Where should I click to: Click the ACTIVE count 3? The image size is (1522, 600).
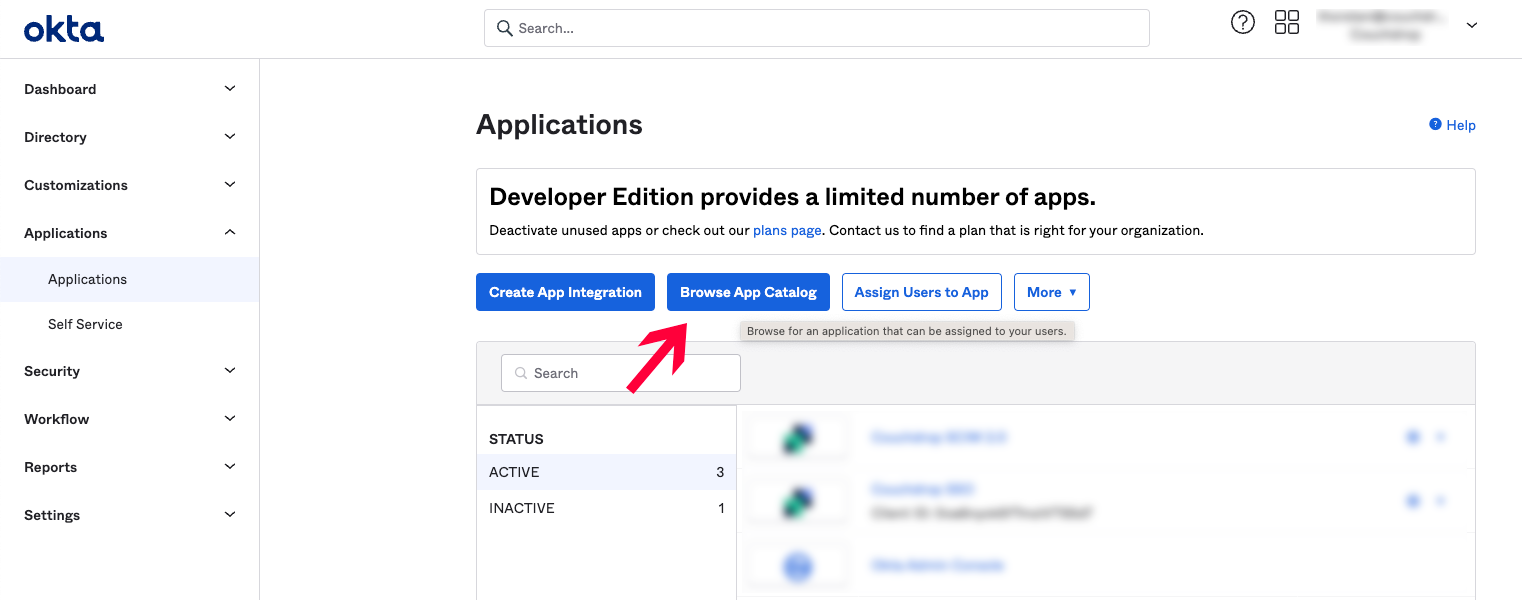click(x=720, y=472)
